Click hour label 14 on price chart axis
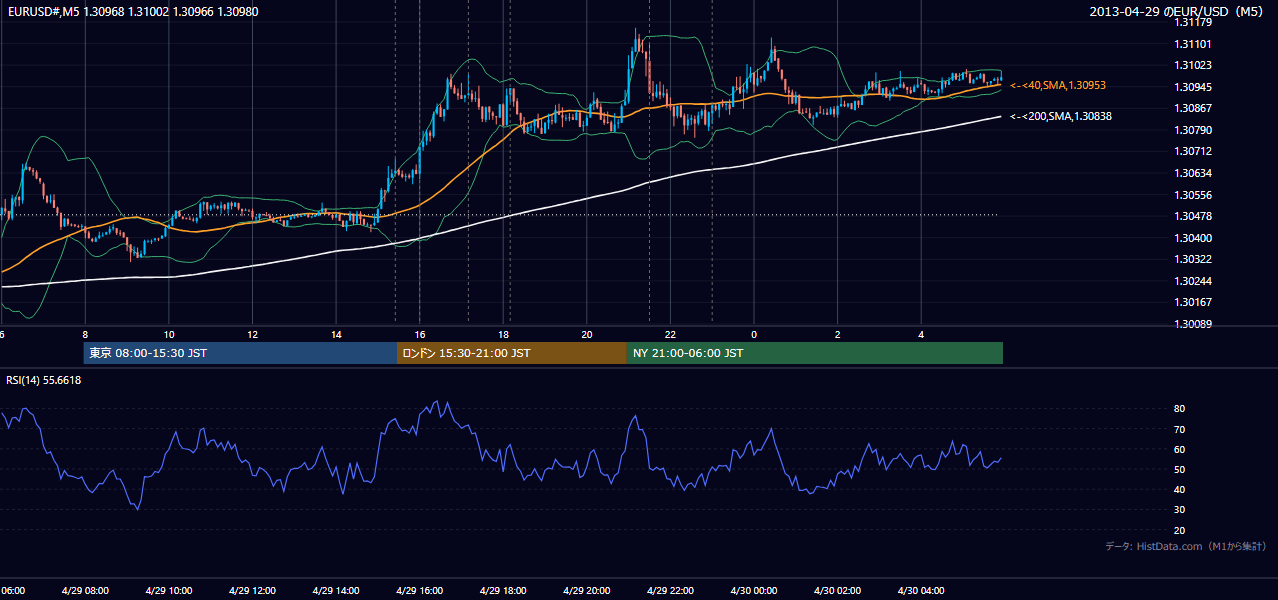 [x=336, y=334]
